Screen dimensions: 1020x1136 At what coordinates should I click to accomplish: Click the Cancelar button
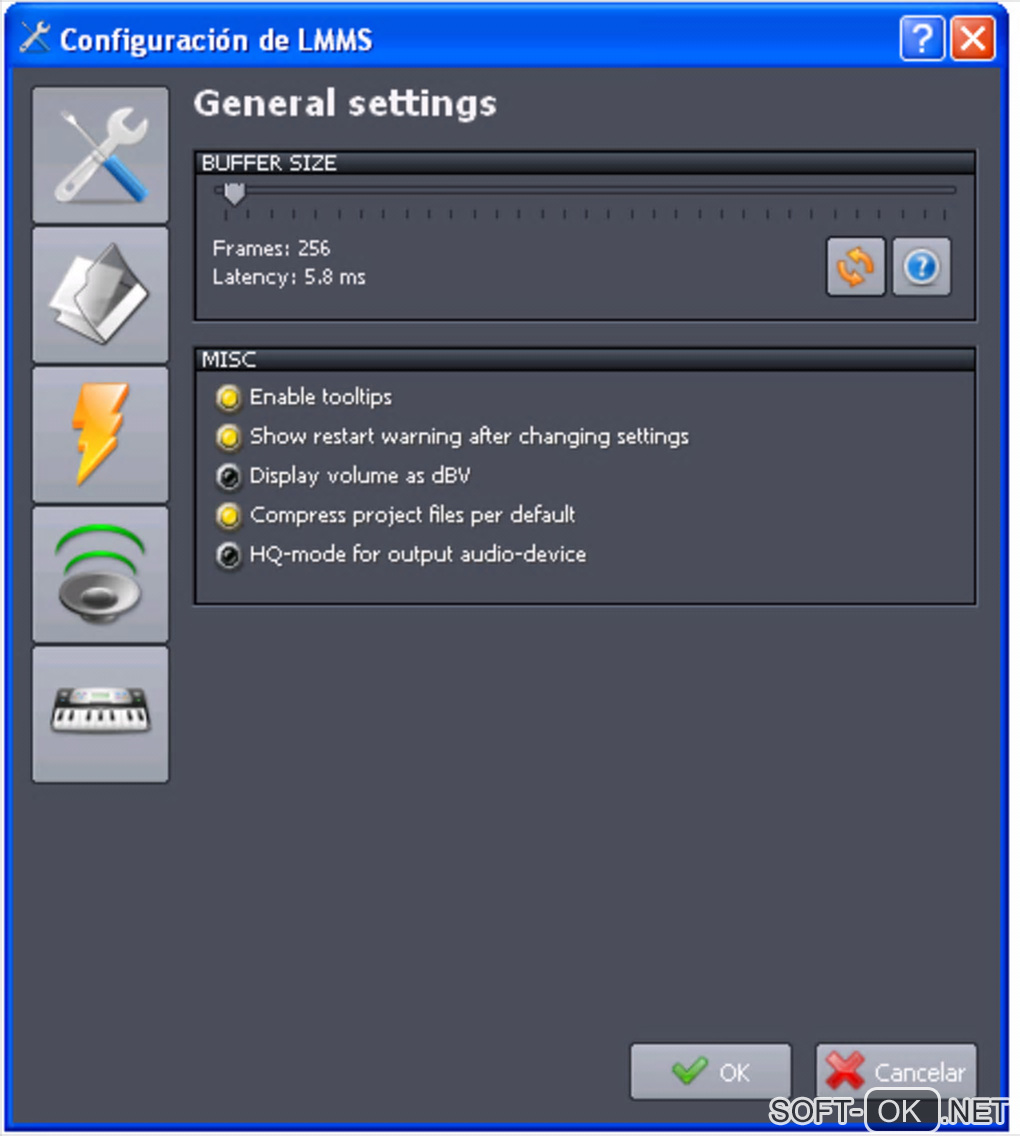coord(896,1072)
